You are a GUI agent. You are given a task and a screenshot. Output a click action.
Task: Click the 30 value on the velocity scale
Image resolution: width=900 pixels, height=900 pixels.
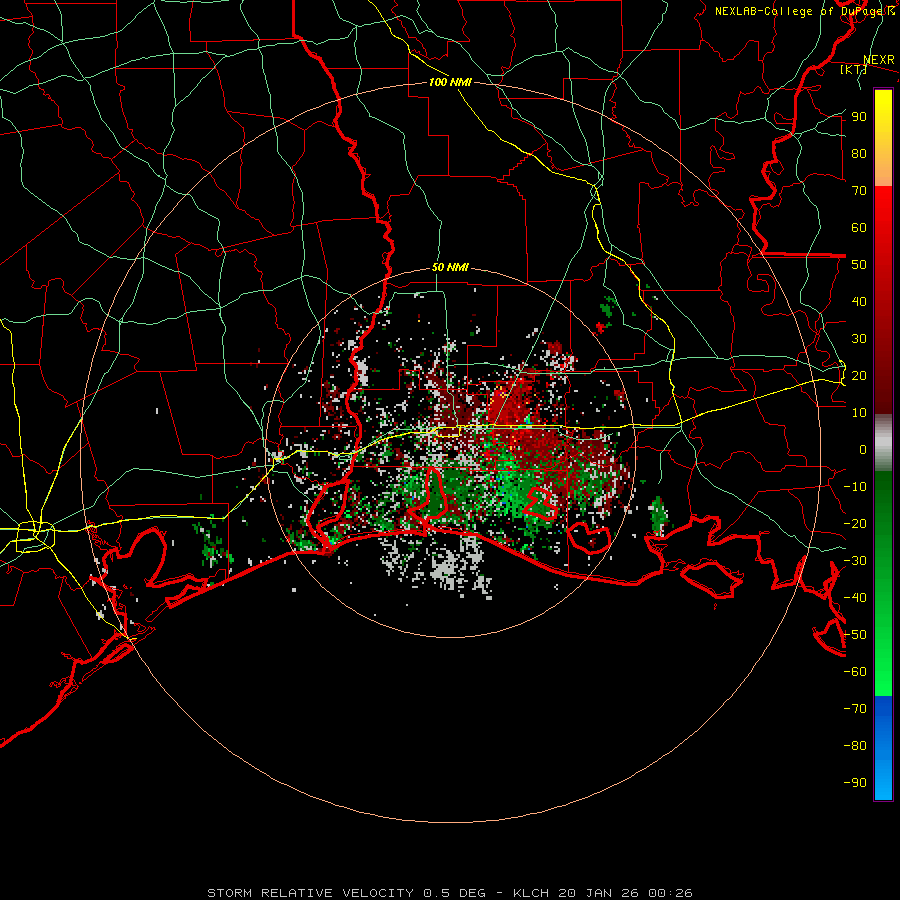(x=859, y=339)
